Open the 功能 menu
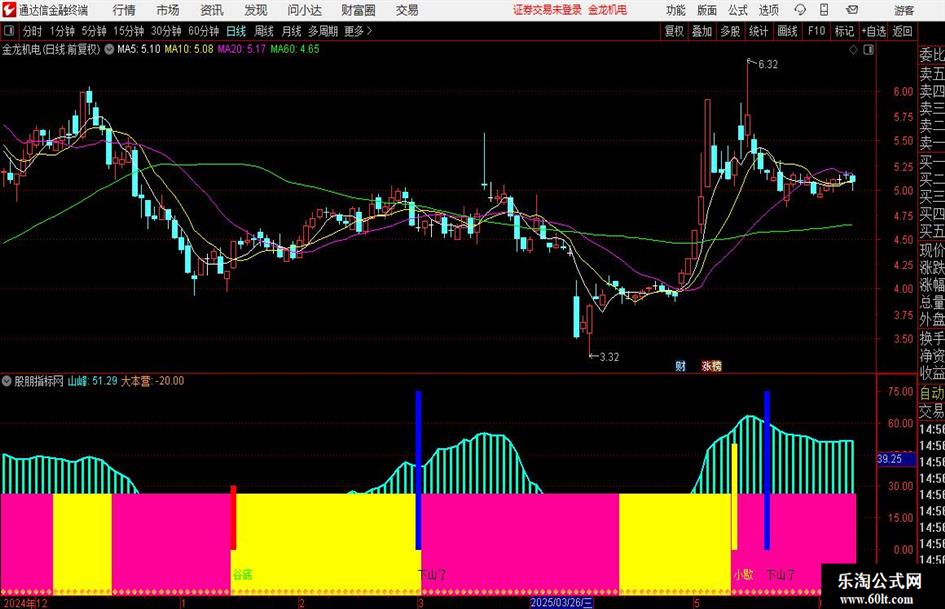Viewport: 945px width, 609px height. click(x=676, y=10)
